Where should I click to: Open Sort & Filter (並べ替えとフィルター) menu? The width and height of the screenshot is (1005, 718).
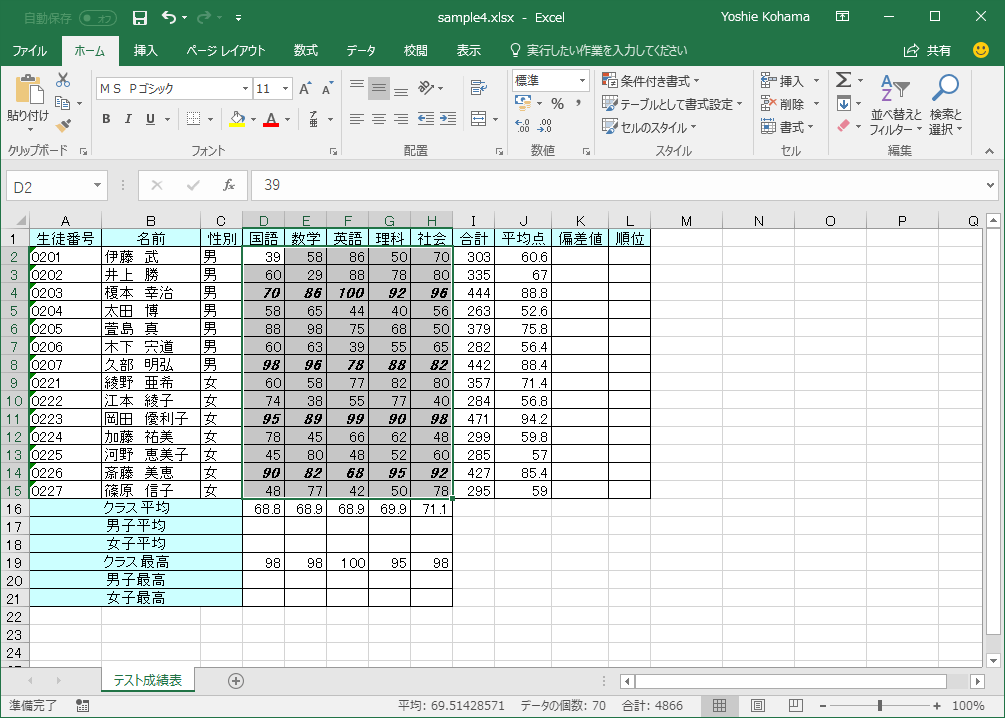coord(896,104)
